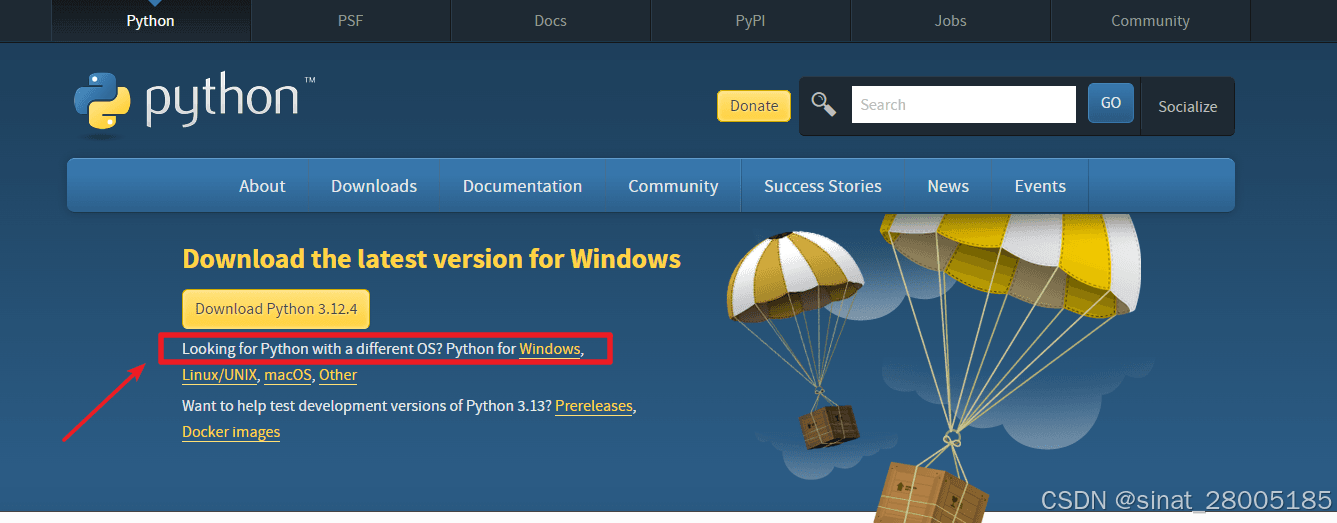Click the magnifying glass search icon
This screenshot has width=1337, height=523.
[x=823, y=104]
